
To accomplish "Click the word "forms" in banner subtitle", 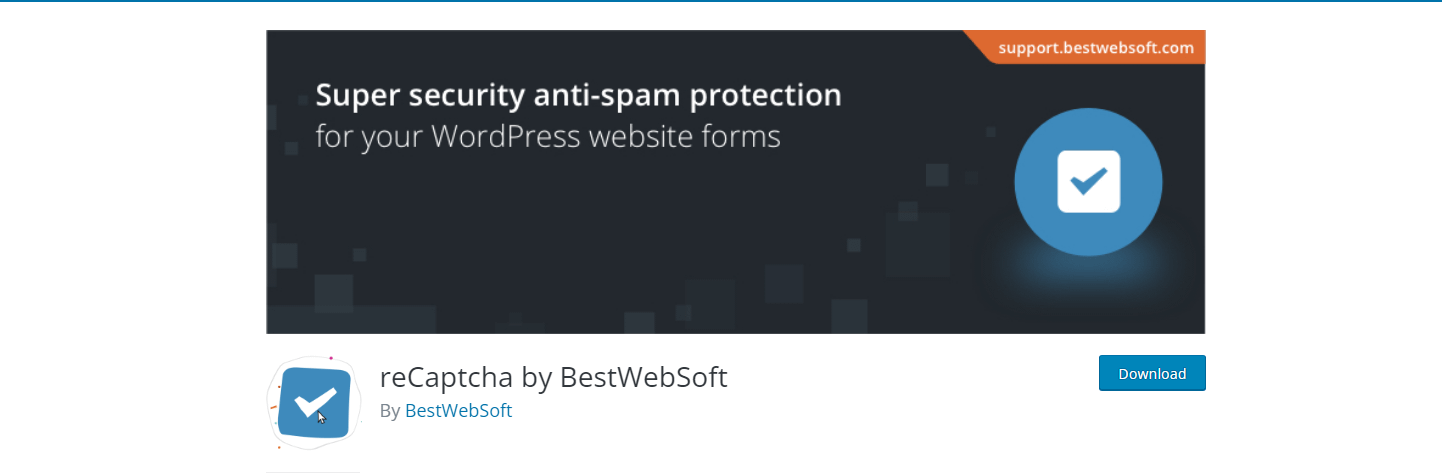I will (x=745, y=135).
